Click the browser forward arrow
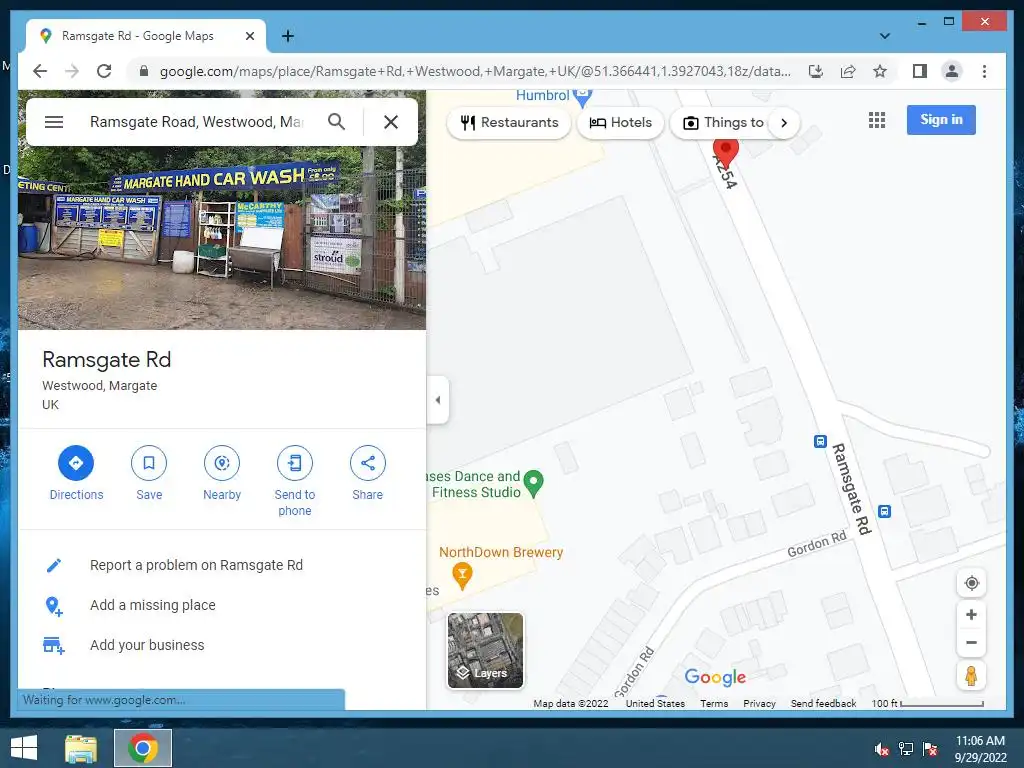The image size is (1024, 768). pos(72,71)
